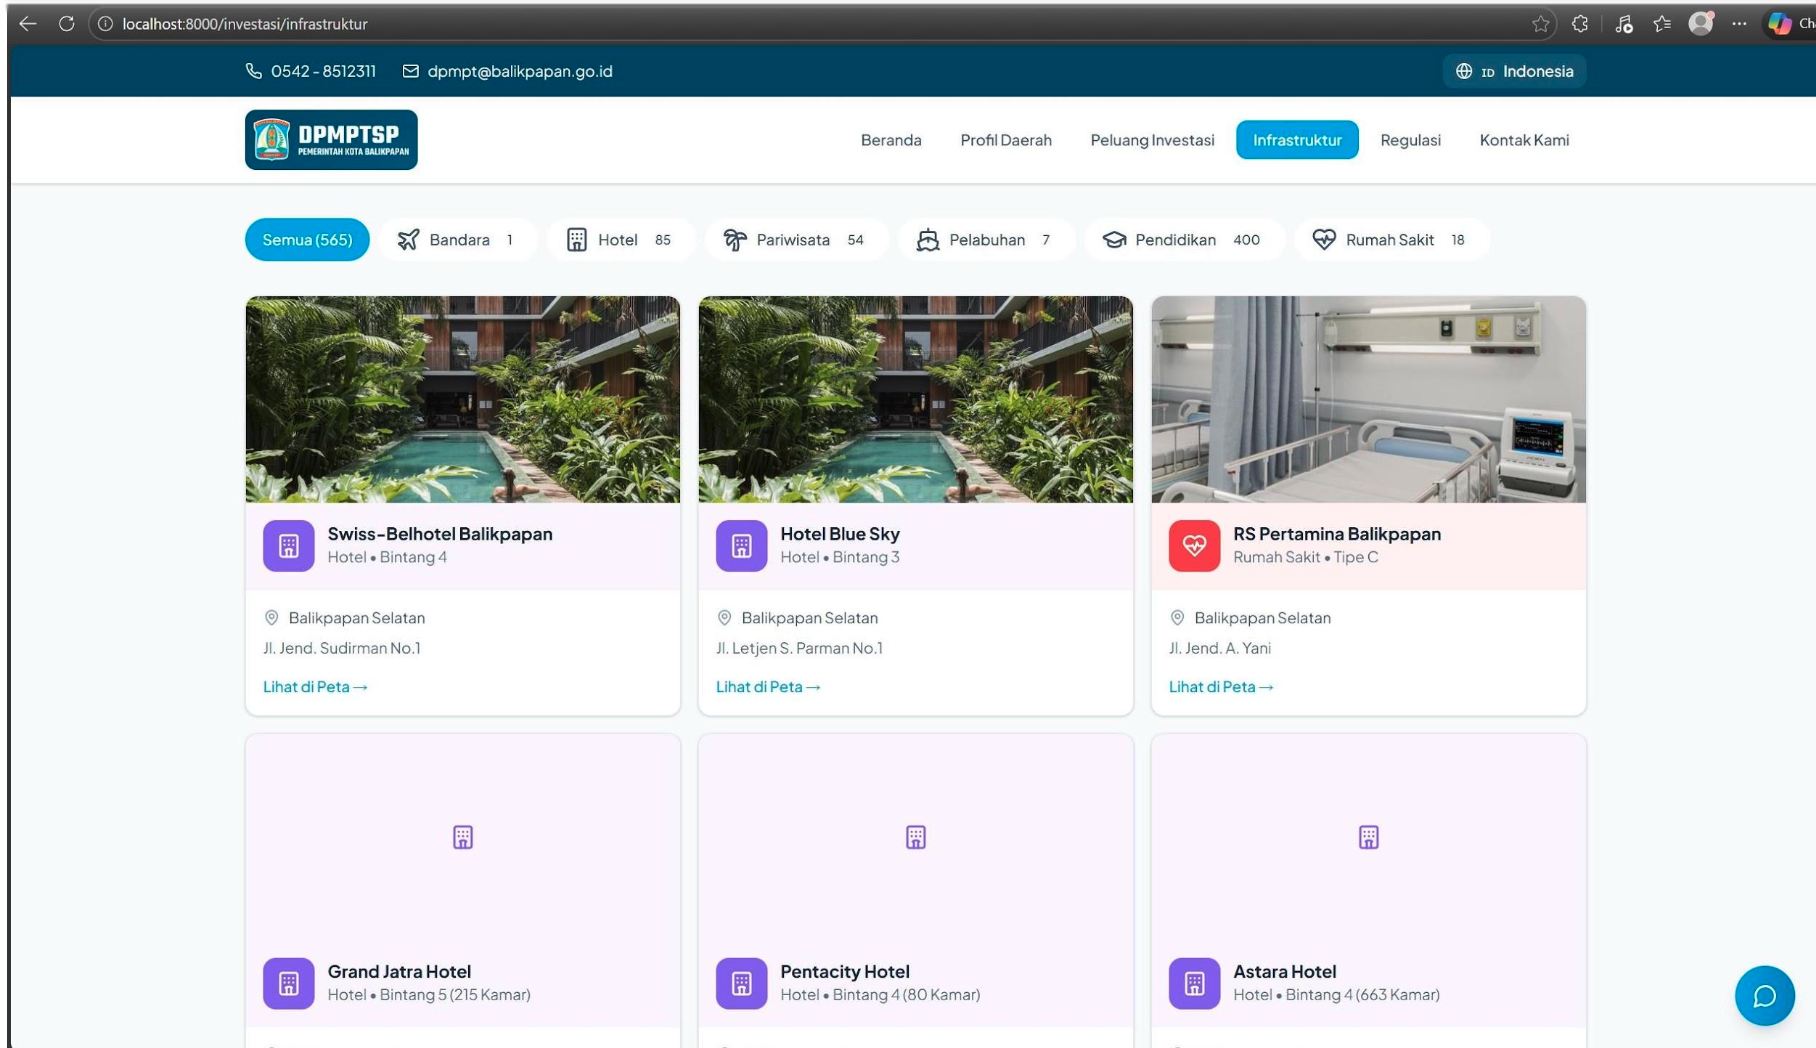The image size is (1816, 1048).
Task: Open Regulasi menu item
Action: tap(1410, 140)
